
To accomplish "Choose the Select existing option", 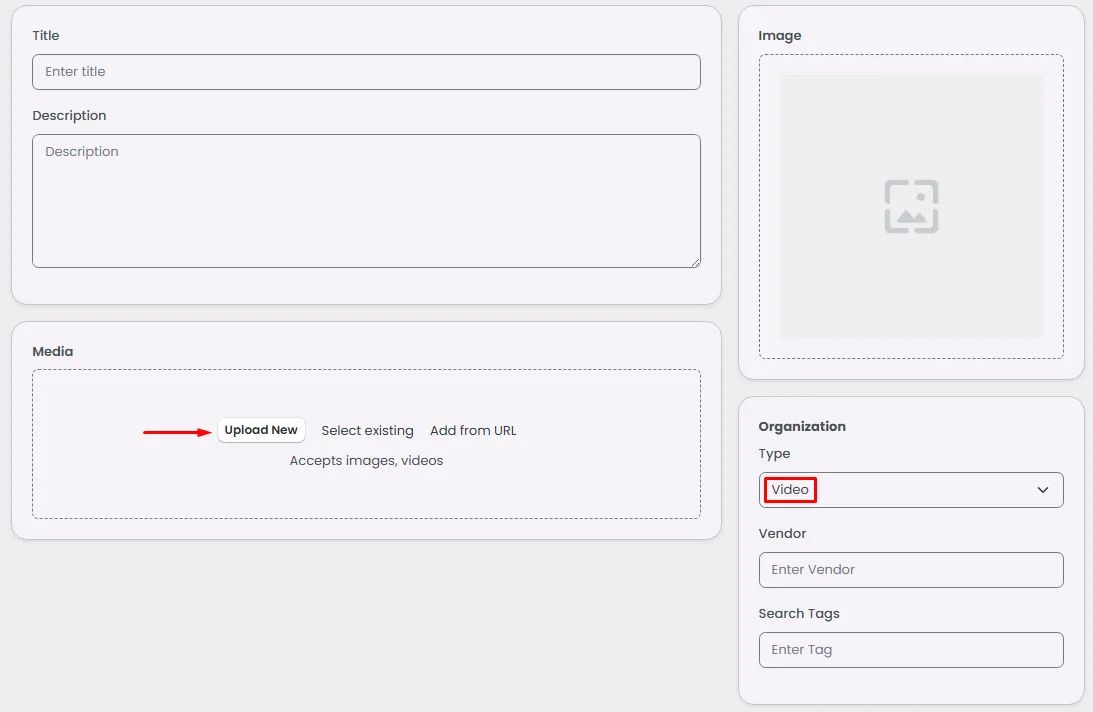I will click(x=367, y=431).
